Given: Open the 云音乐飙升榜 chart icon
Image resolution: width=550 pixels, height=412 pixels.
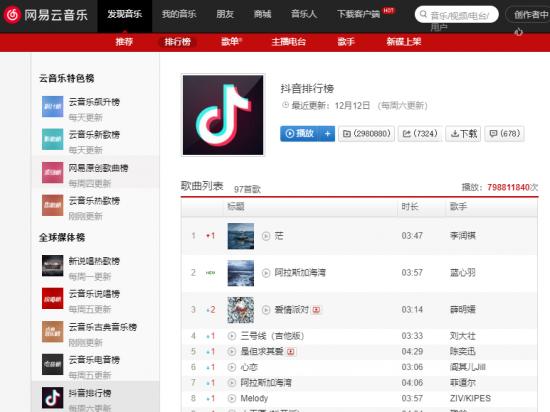Looking at the screenshot, I should [53, 107].
